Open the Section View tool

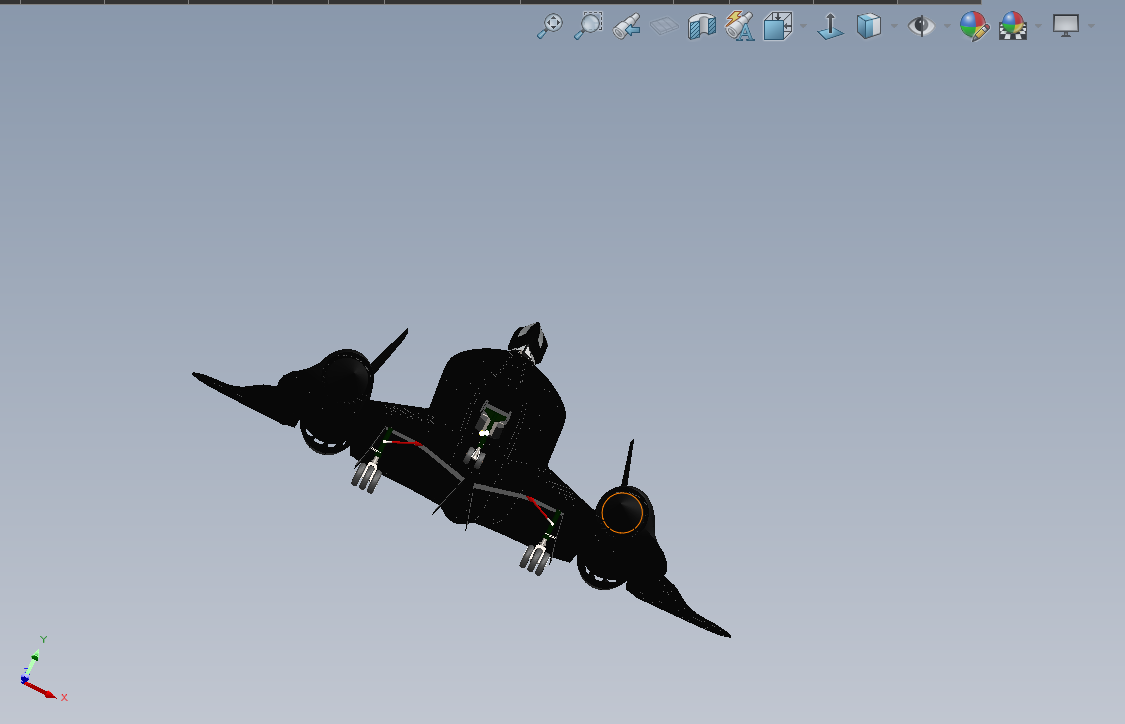[x=702, y=27]
